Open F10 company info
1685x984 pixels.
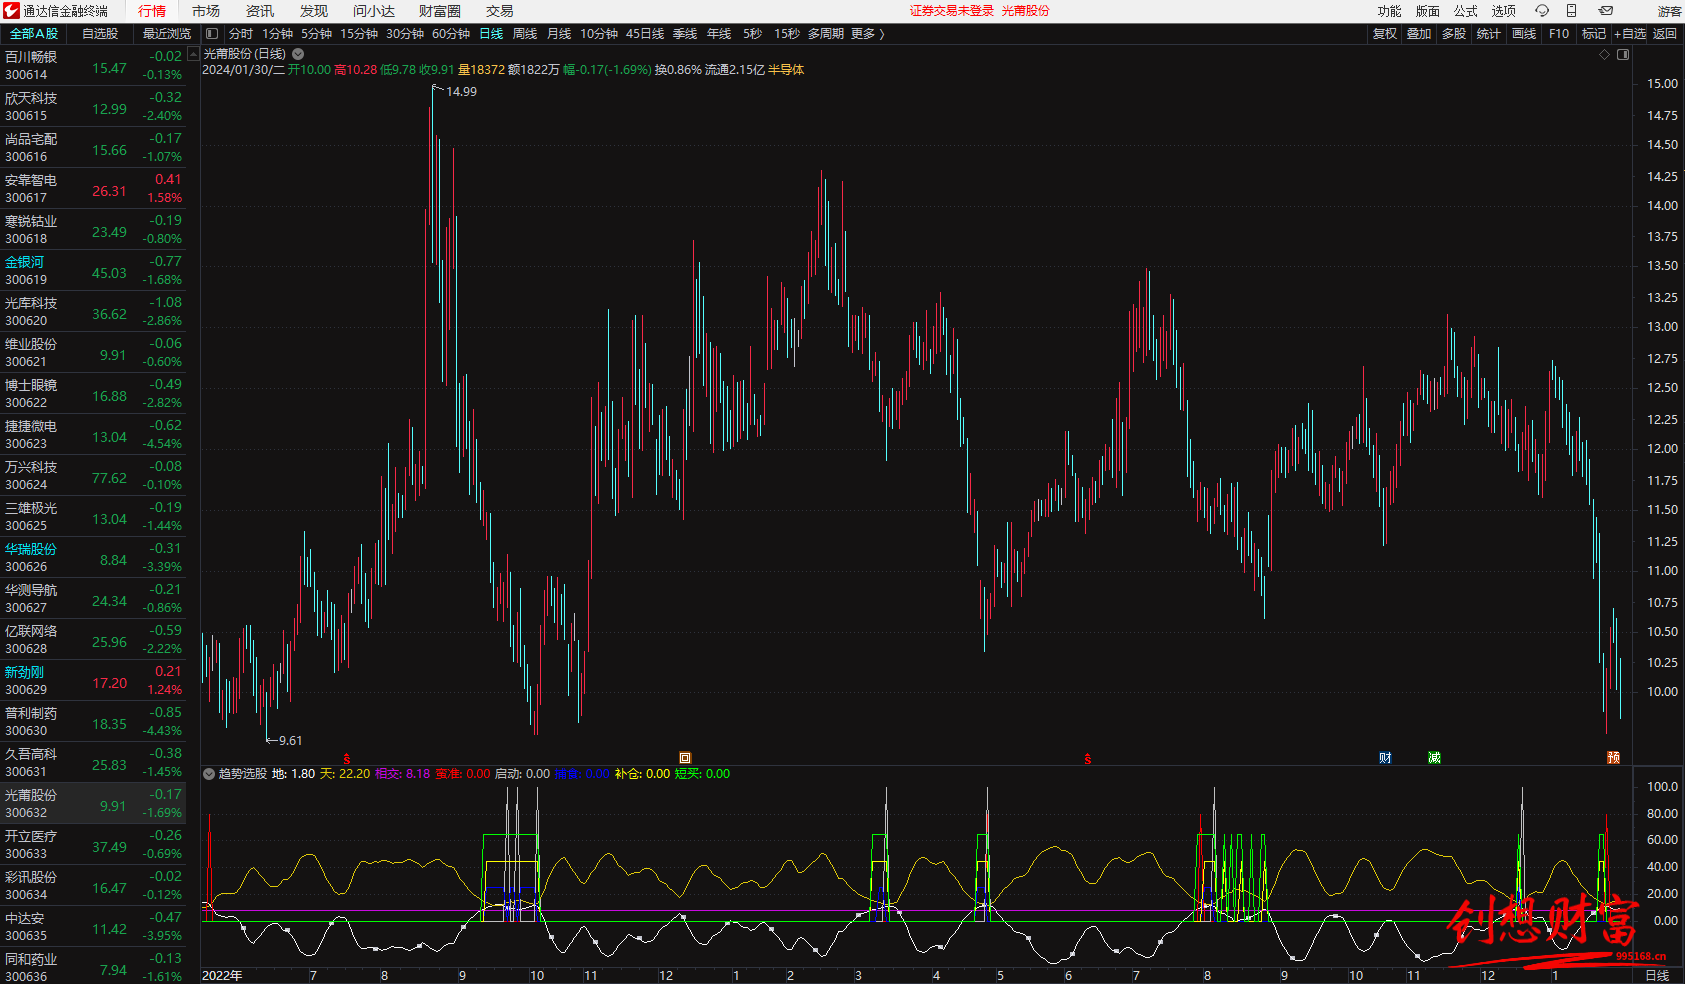[1559, 34]
